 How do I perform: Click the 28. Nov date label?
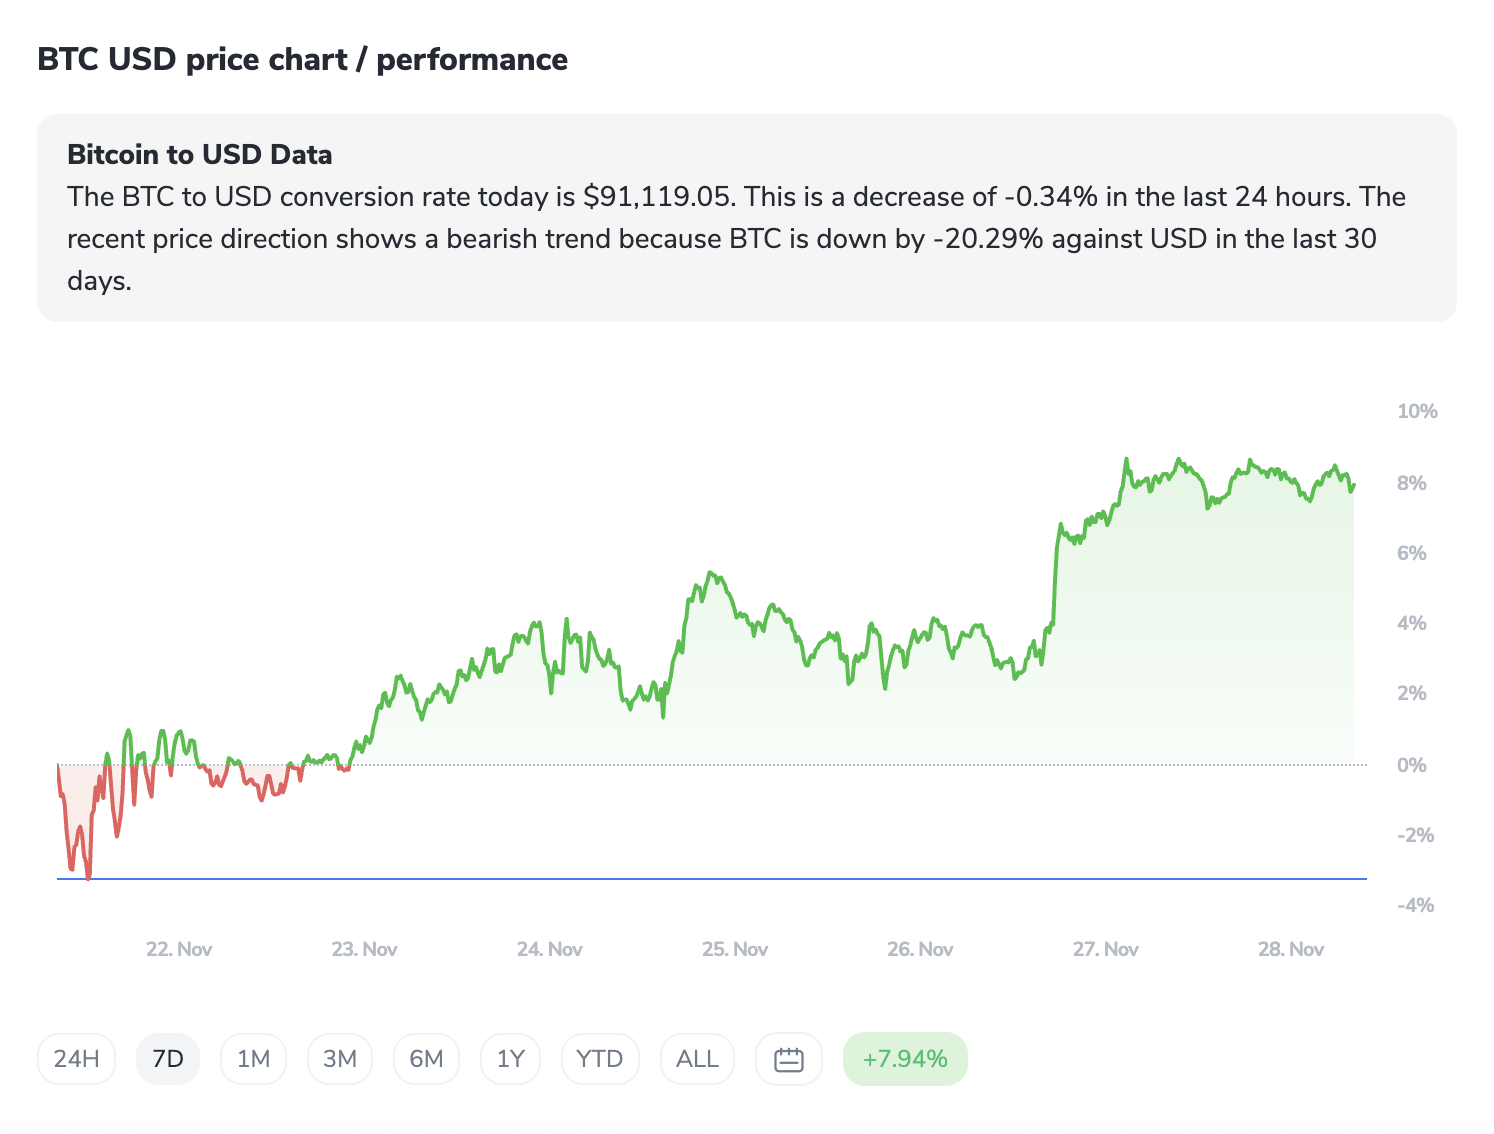click(1291, 949)
